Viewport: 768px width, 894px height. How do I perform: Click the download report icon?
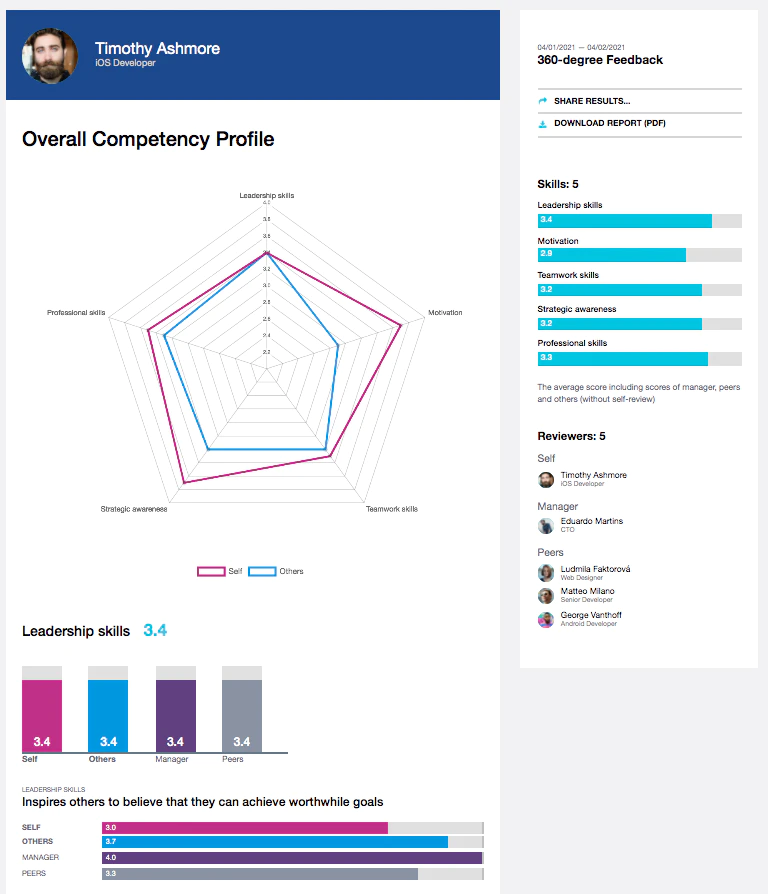point(542,124)
